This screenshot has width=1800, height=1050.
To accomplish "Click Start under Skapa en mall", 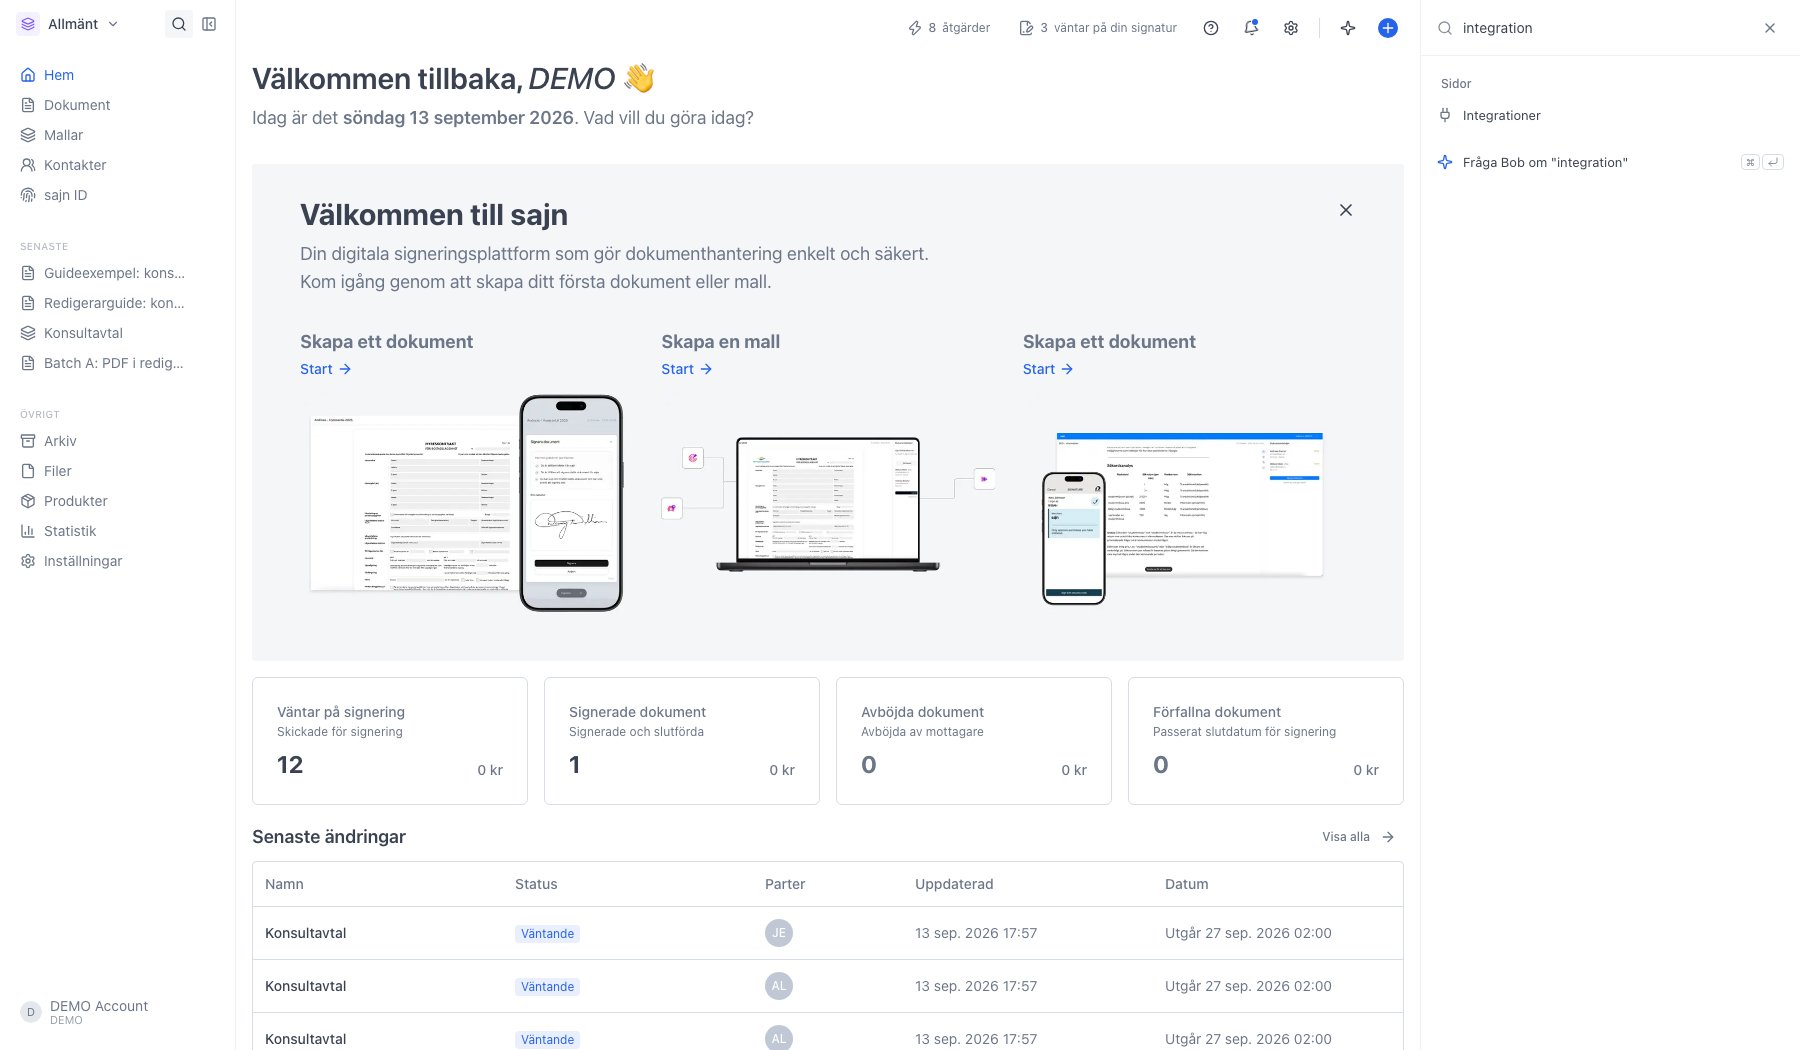I will 686,369.
